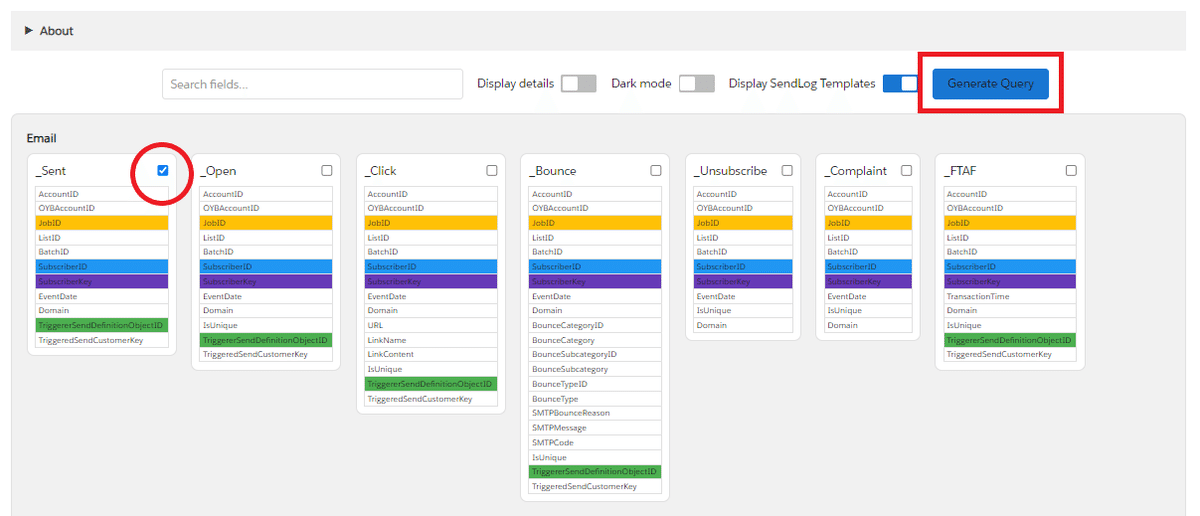This screenshot has width=1200, height=516.
Task: Select blue SubscriberID field in _Open
Action: tap(266, 267)
